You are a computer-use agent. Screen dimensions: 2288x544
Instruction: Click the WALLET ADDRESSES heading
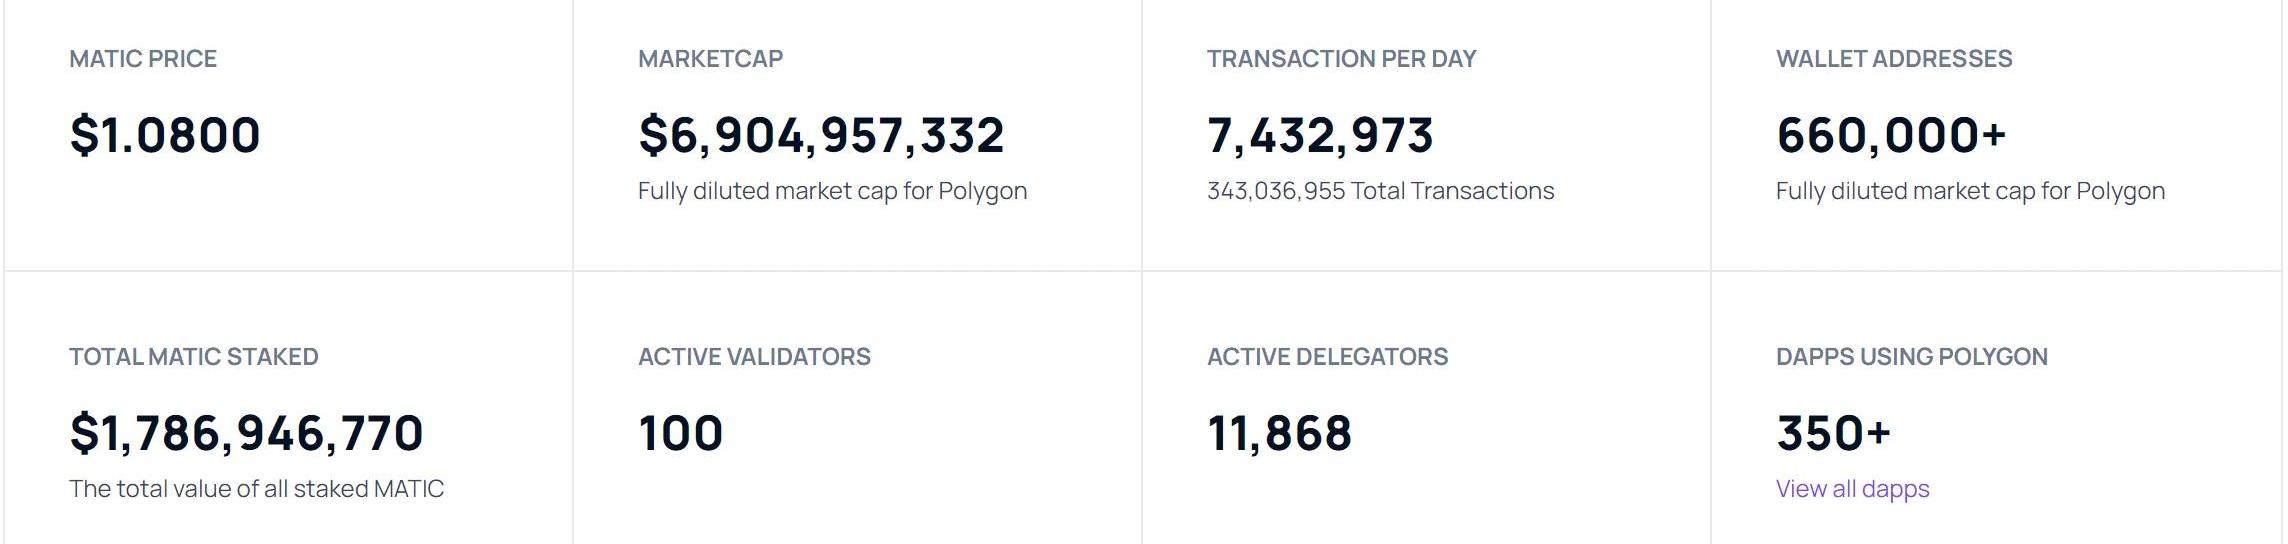click(1894, 59)
